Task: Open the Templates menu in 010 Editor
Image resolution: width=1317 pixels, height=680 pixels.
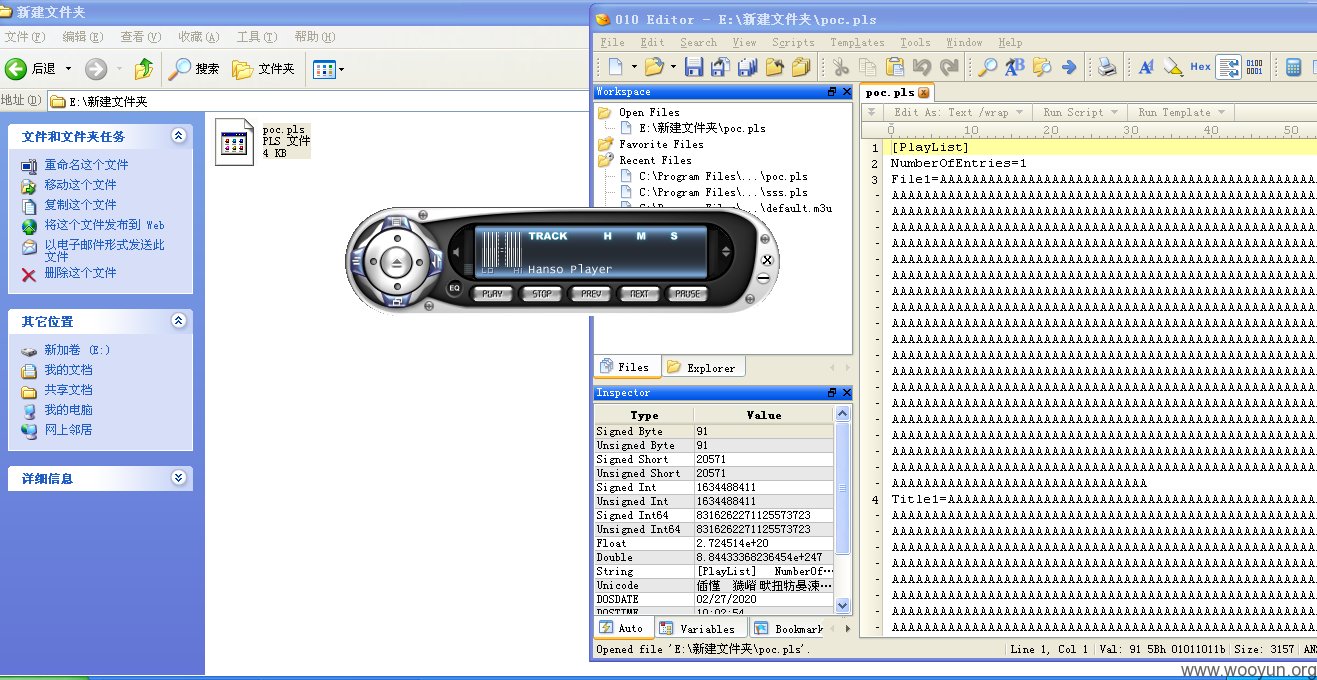Action: (857, 42)
